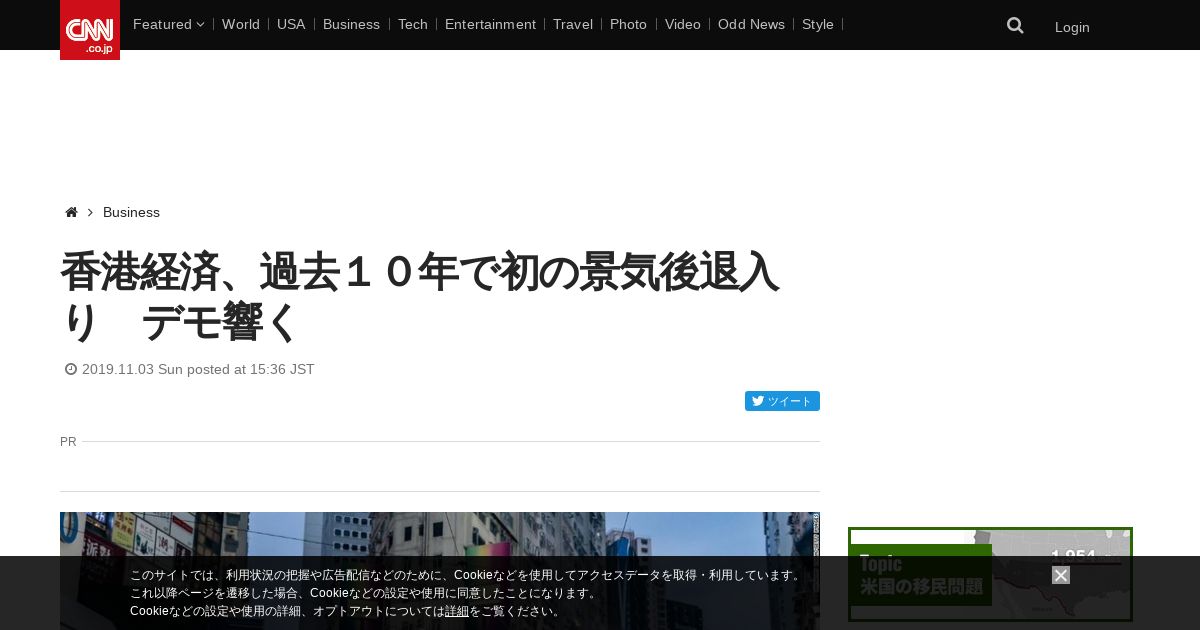Go to home via breadcrumb house icon

click(x=71, y=212)
